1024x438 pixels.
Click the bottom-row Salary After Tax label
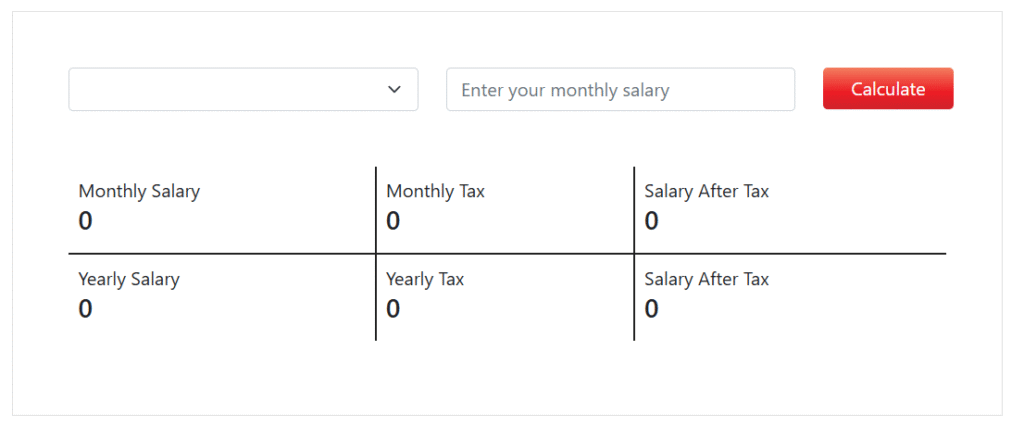click(x=706, y=279)
